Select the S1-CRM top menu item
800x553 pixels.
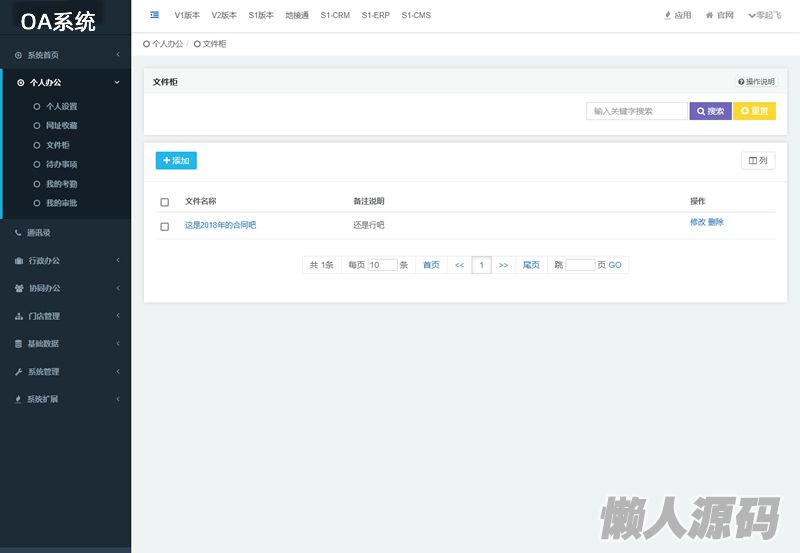335,15
